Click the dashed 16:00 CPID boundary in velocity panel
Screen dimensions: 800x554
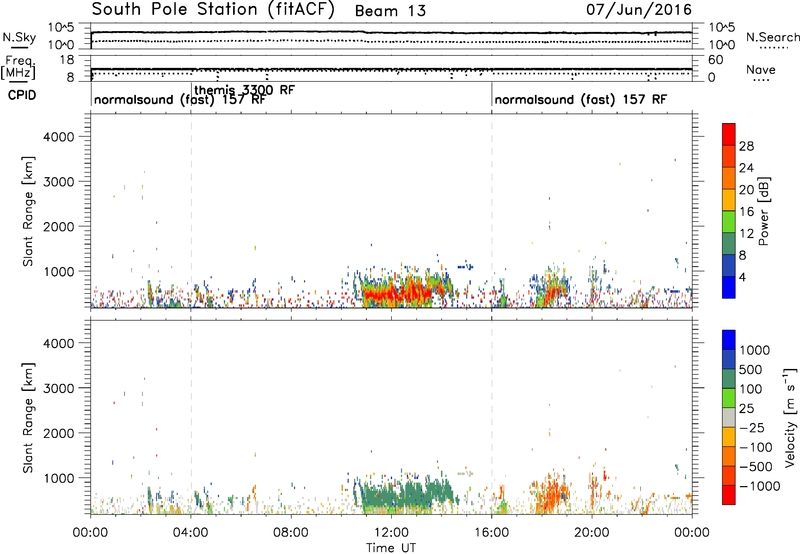click(492, 416)
